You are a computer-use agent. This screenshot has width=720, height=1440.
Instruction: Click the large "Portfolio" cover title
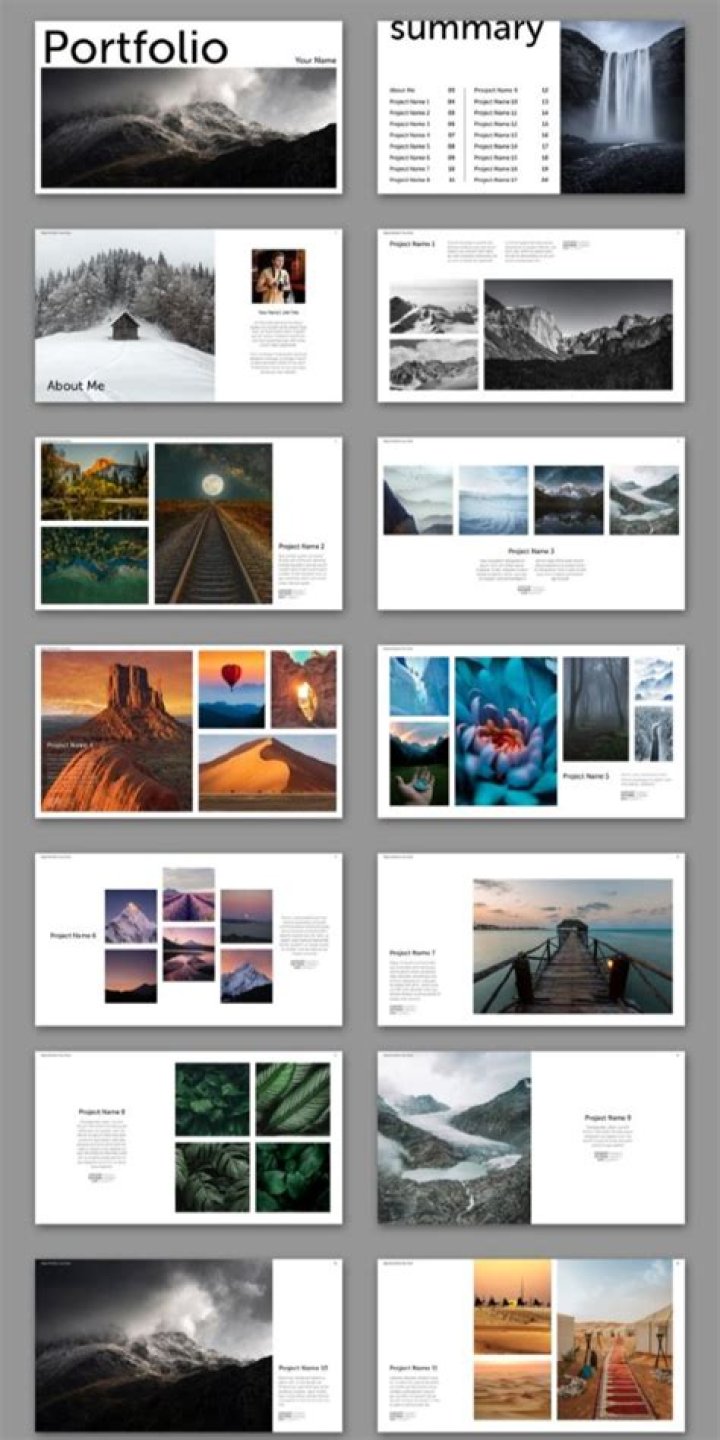click(135, 47)
